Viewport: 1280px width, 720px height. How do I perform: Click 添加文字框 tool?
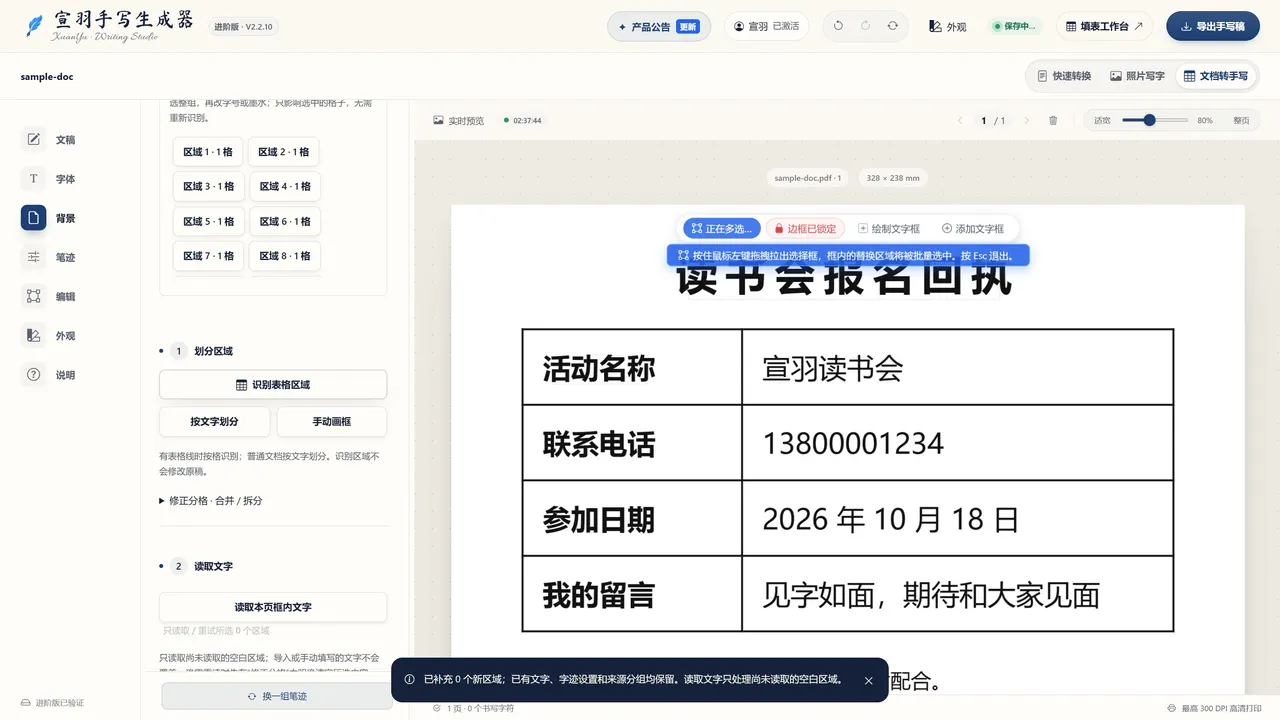[973, 229]
